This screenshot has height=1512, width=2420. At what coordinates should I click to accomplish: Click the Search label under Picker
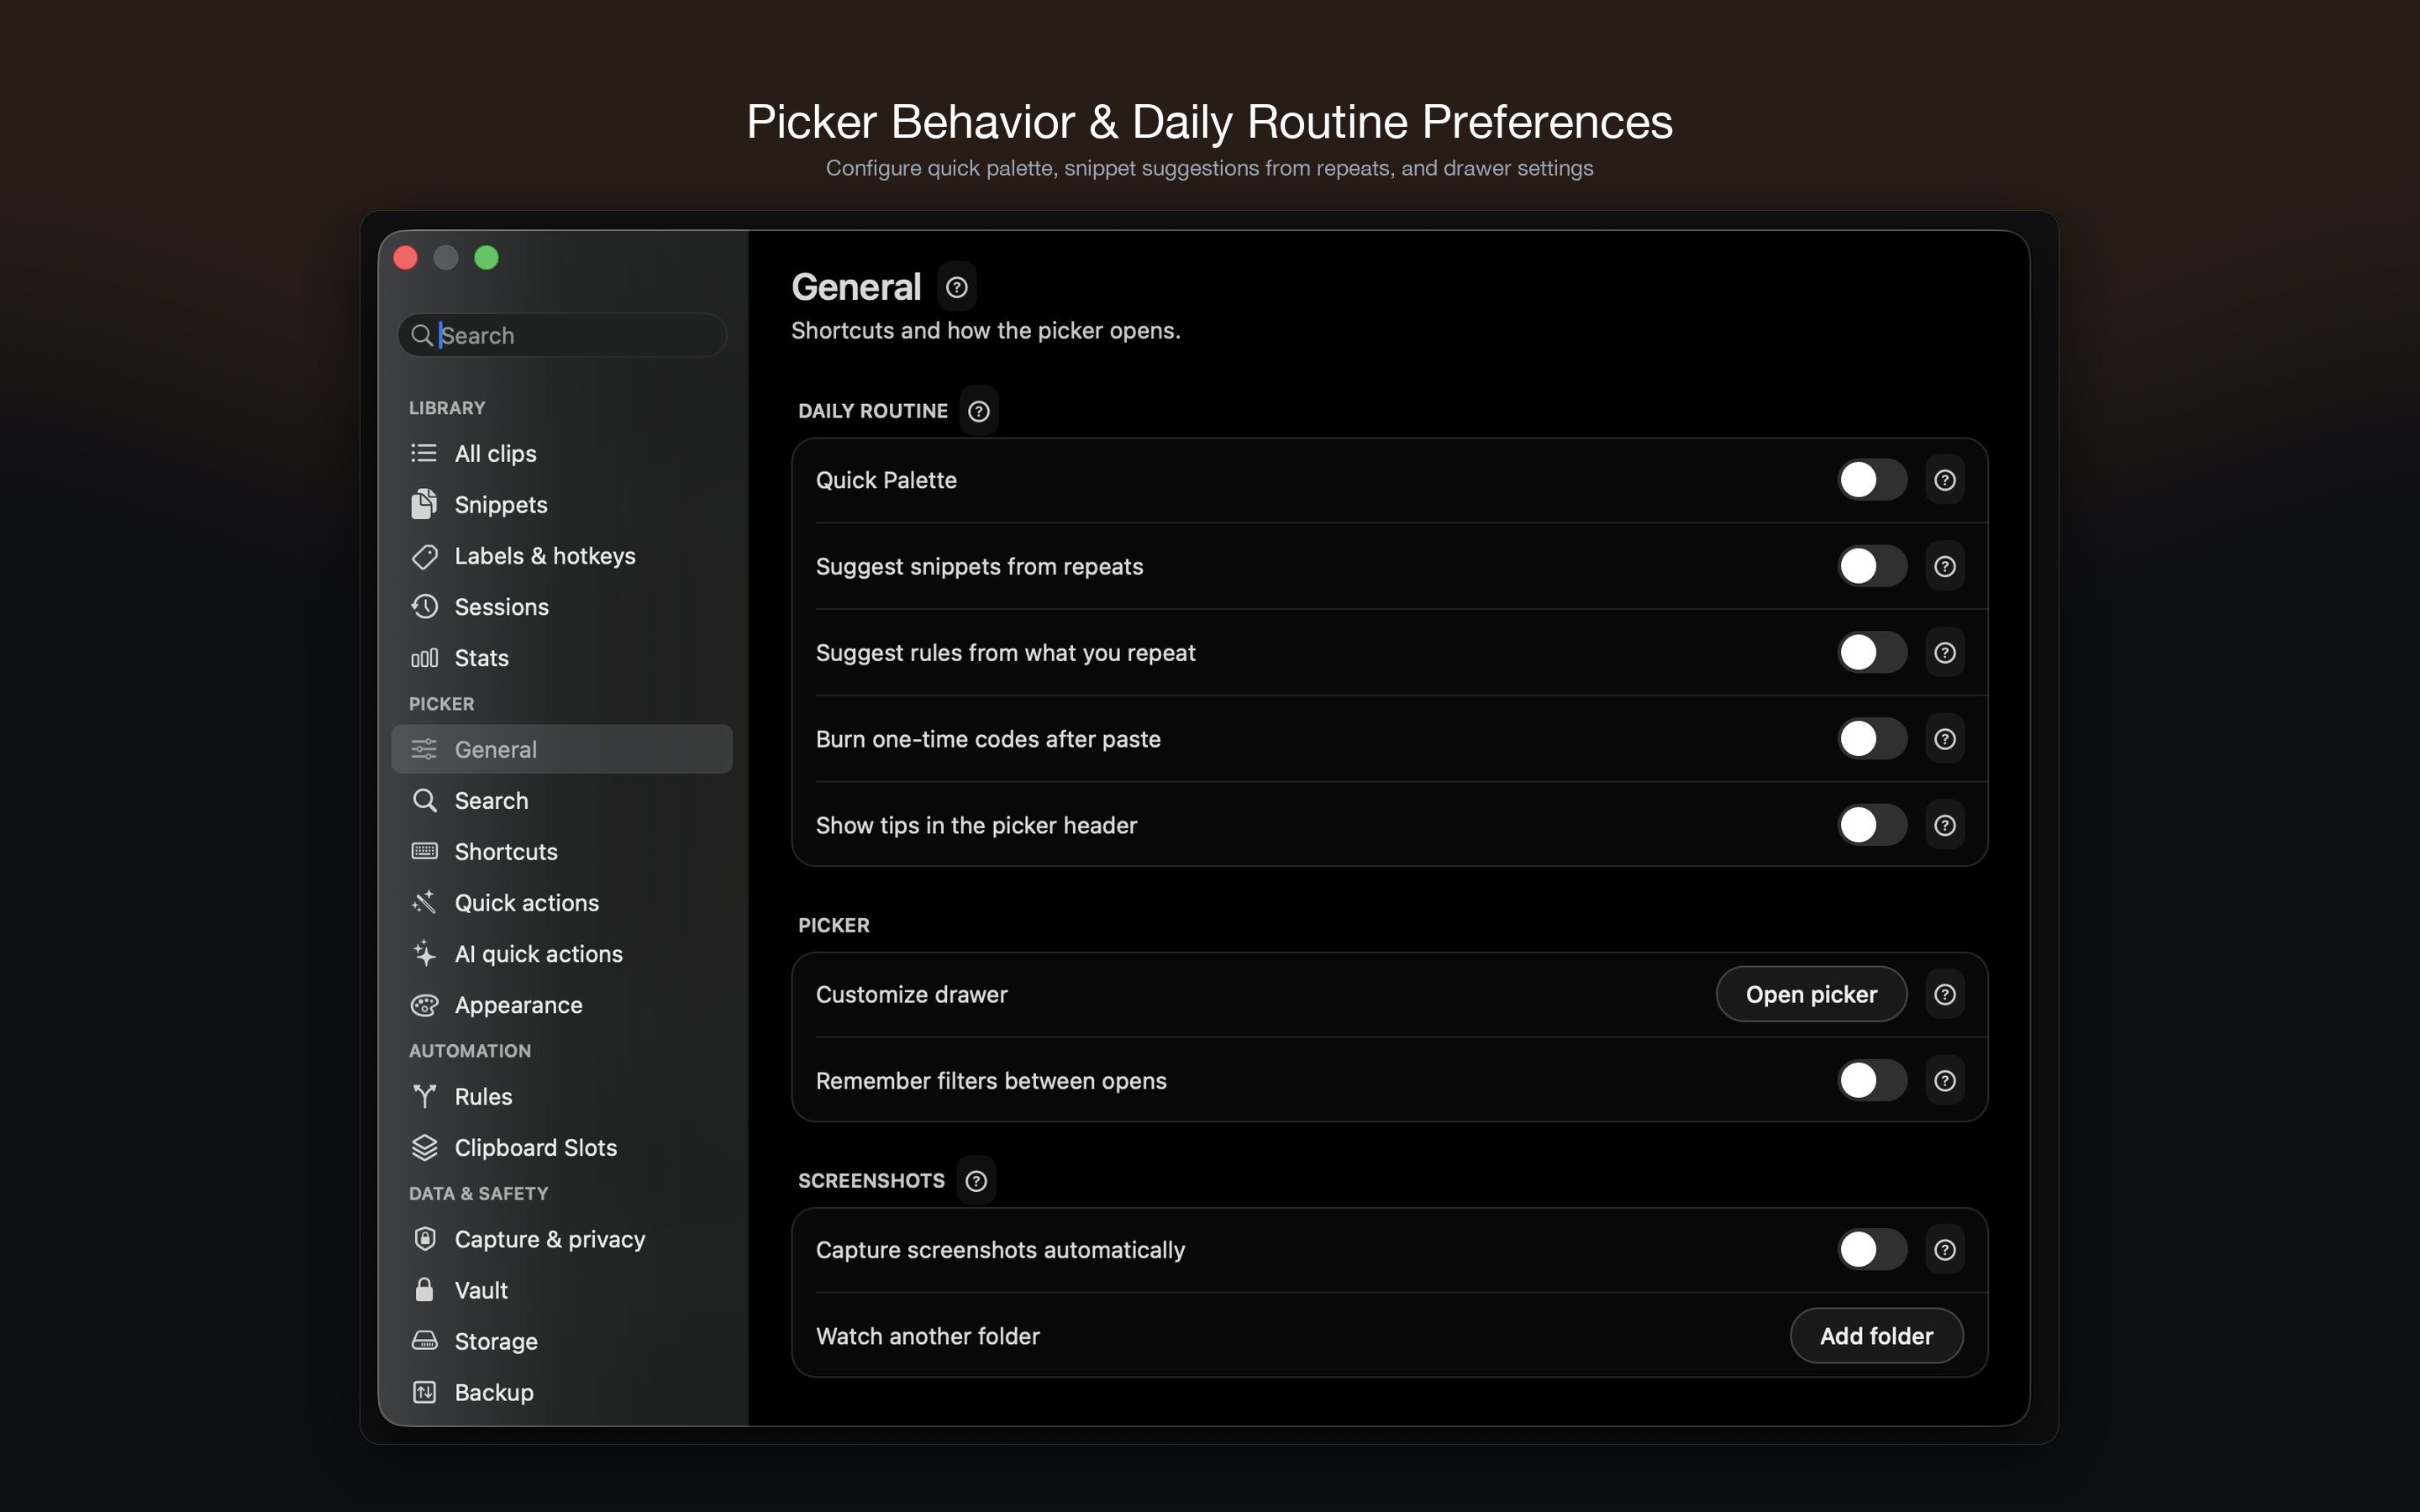(x=491, y=800)
